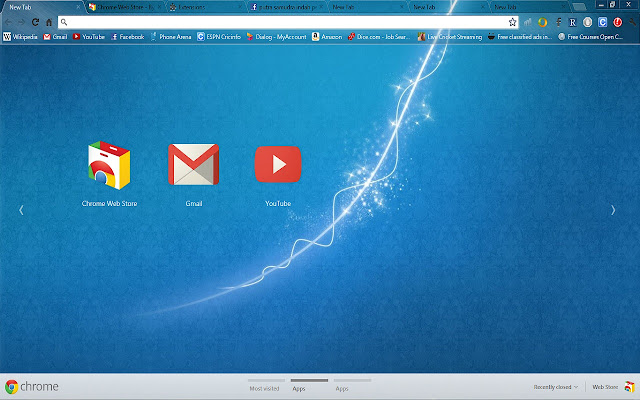This screenshot has width=640, height=400.
Task: Click the blue R extension icon
Action: [573, 22]
